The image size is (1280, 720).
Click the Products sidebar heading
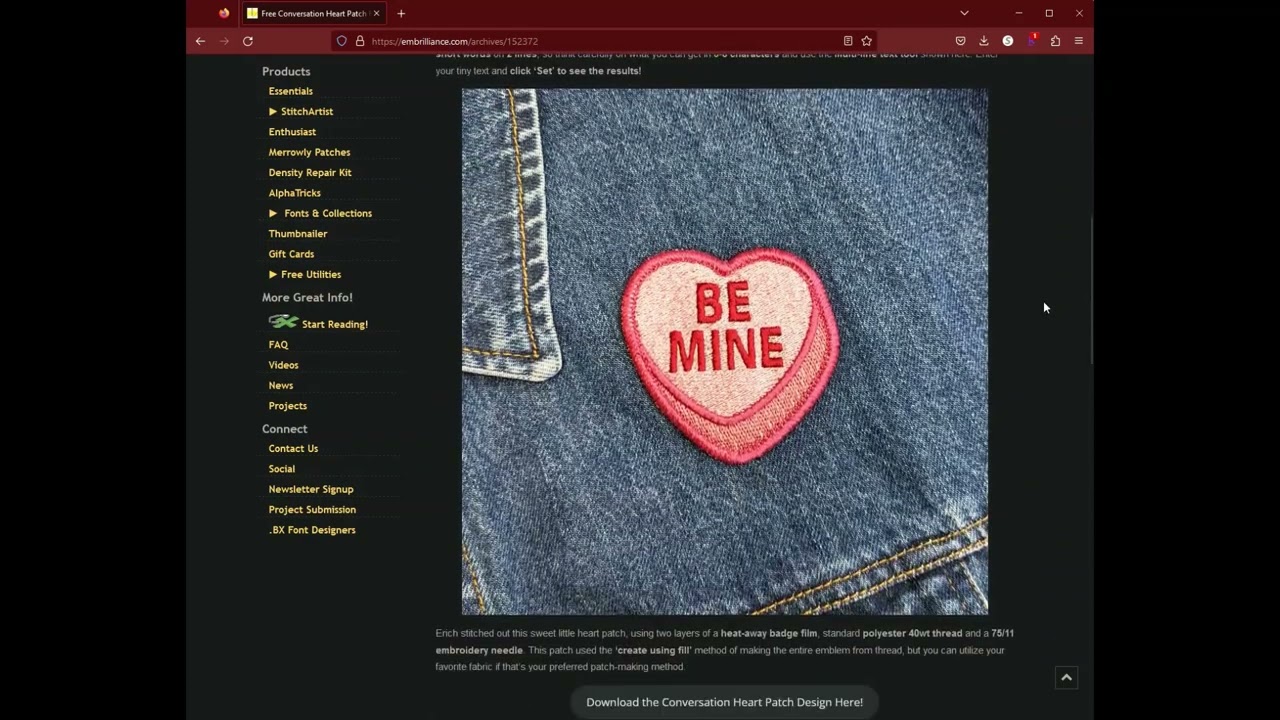[x=286, y=71]
